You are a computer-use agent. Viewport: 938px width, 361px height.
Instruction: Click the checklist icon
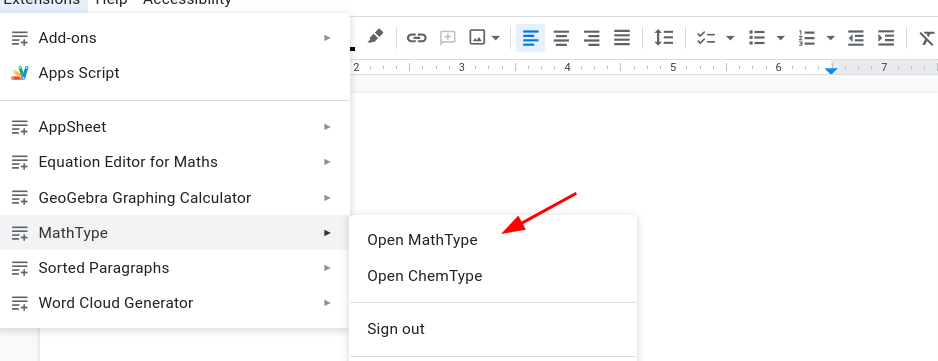(x=706, y=38)
